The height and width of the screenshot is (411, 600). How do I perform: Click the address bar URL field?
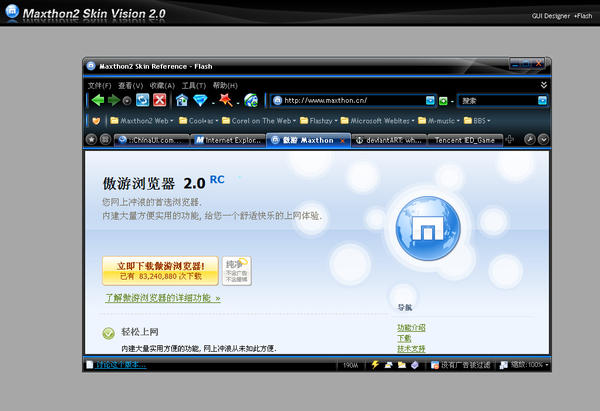coord(354,100)
